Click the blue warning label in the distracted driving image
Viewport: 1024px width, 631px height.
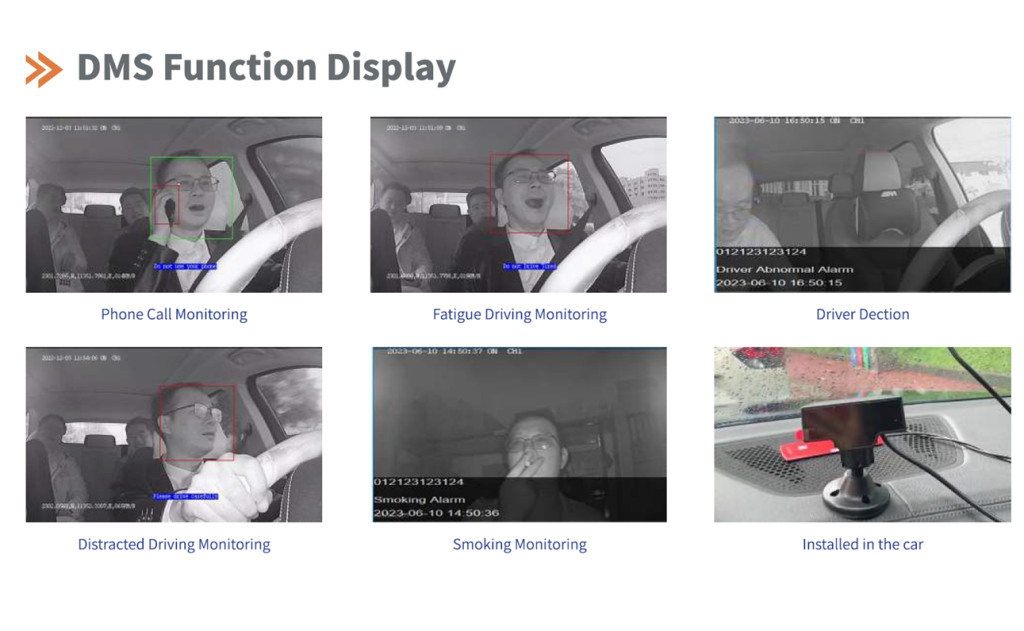click(185, 496)
